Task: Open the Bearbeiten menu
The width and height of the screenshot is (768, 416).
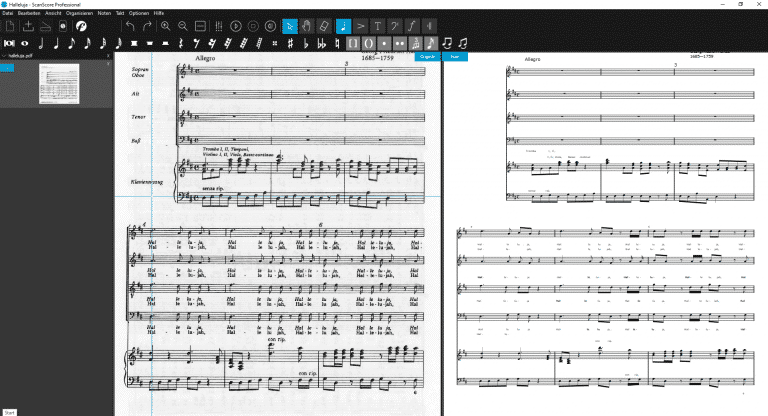Action: (x=29, y=13)
